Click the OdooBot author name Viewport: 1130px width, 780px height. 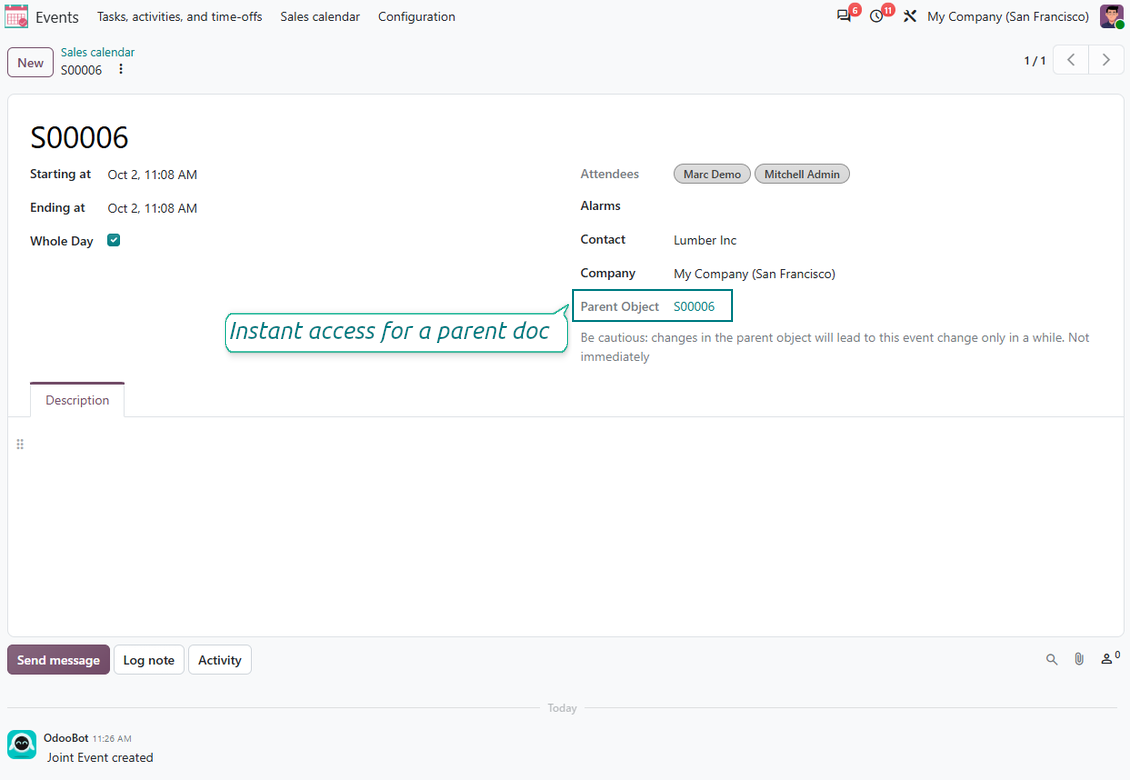(x=66, y=737)
